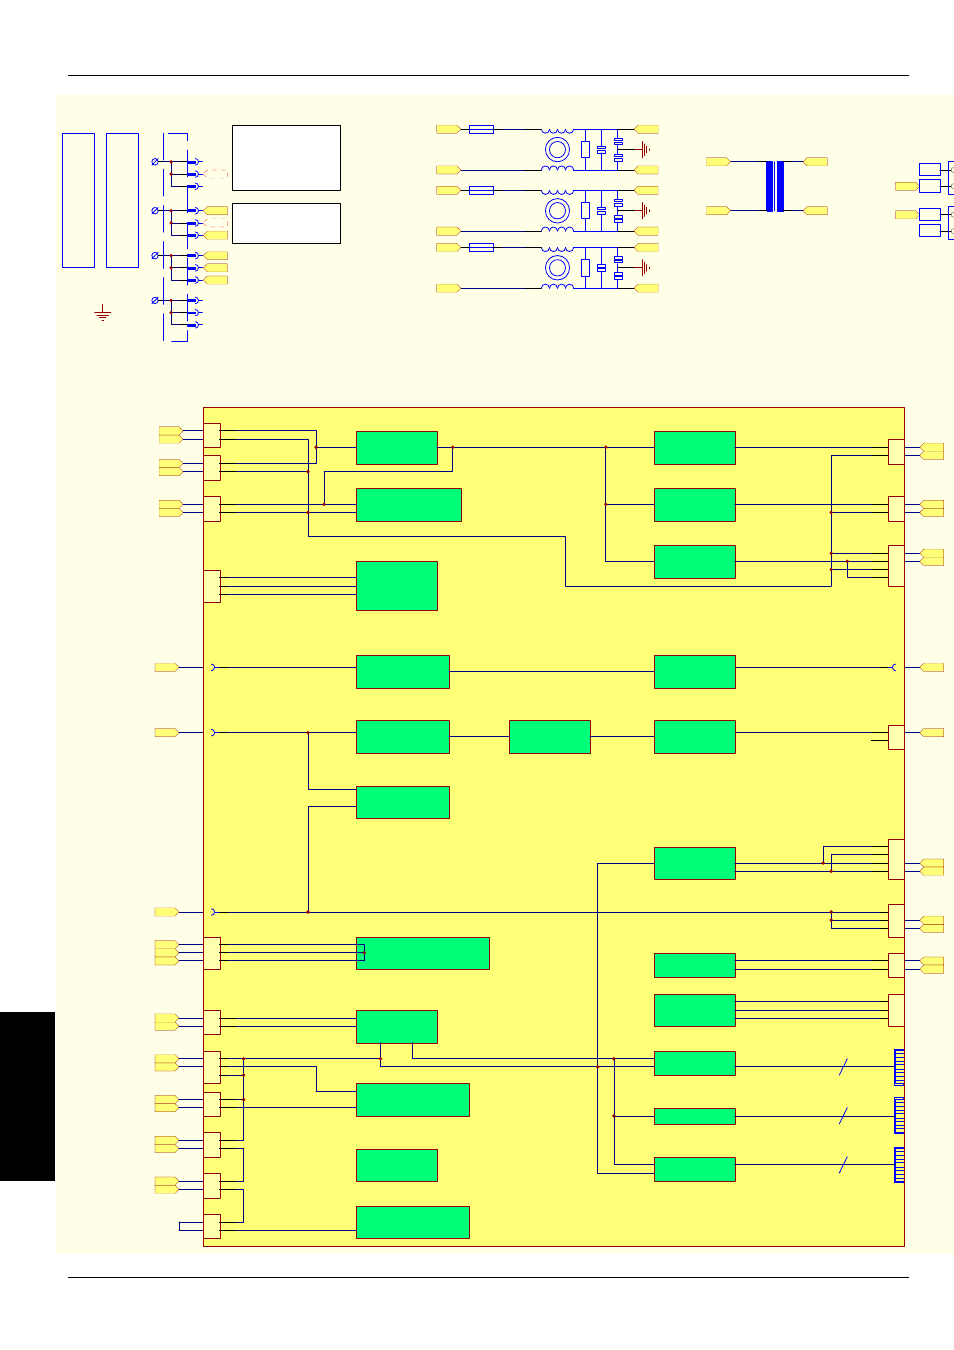The width and height of the screenshot is (954, 1350).
Task: Select the red ground symbol of middle filter
Action: (645, 210)
